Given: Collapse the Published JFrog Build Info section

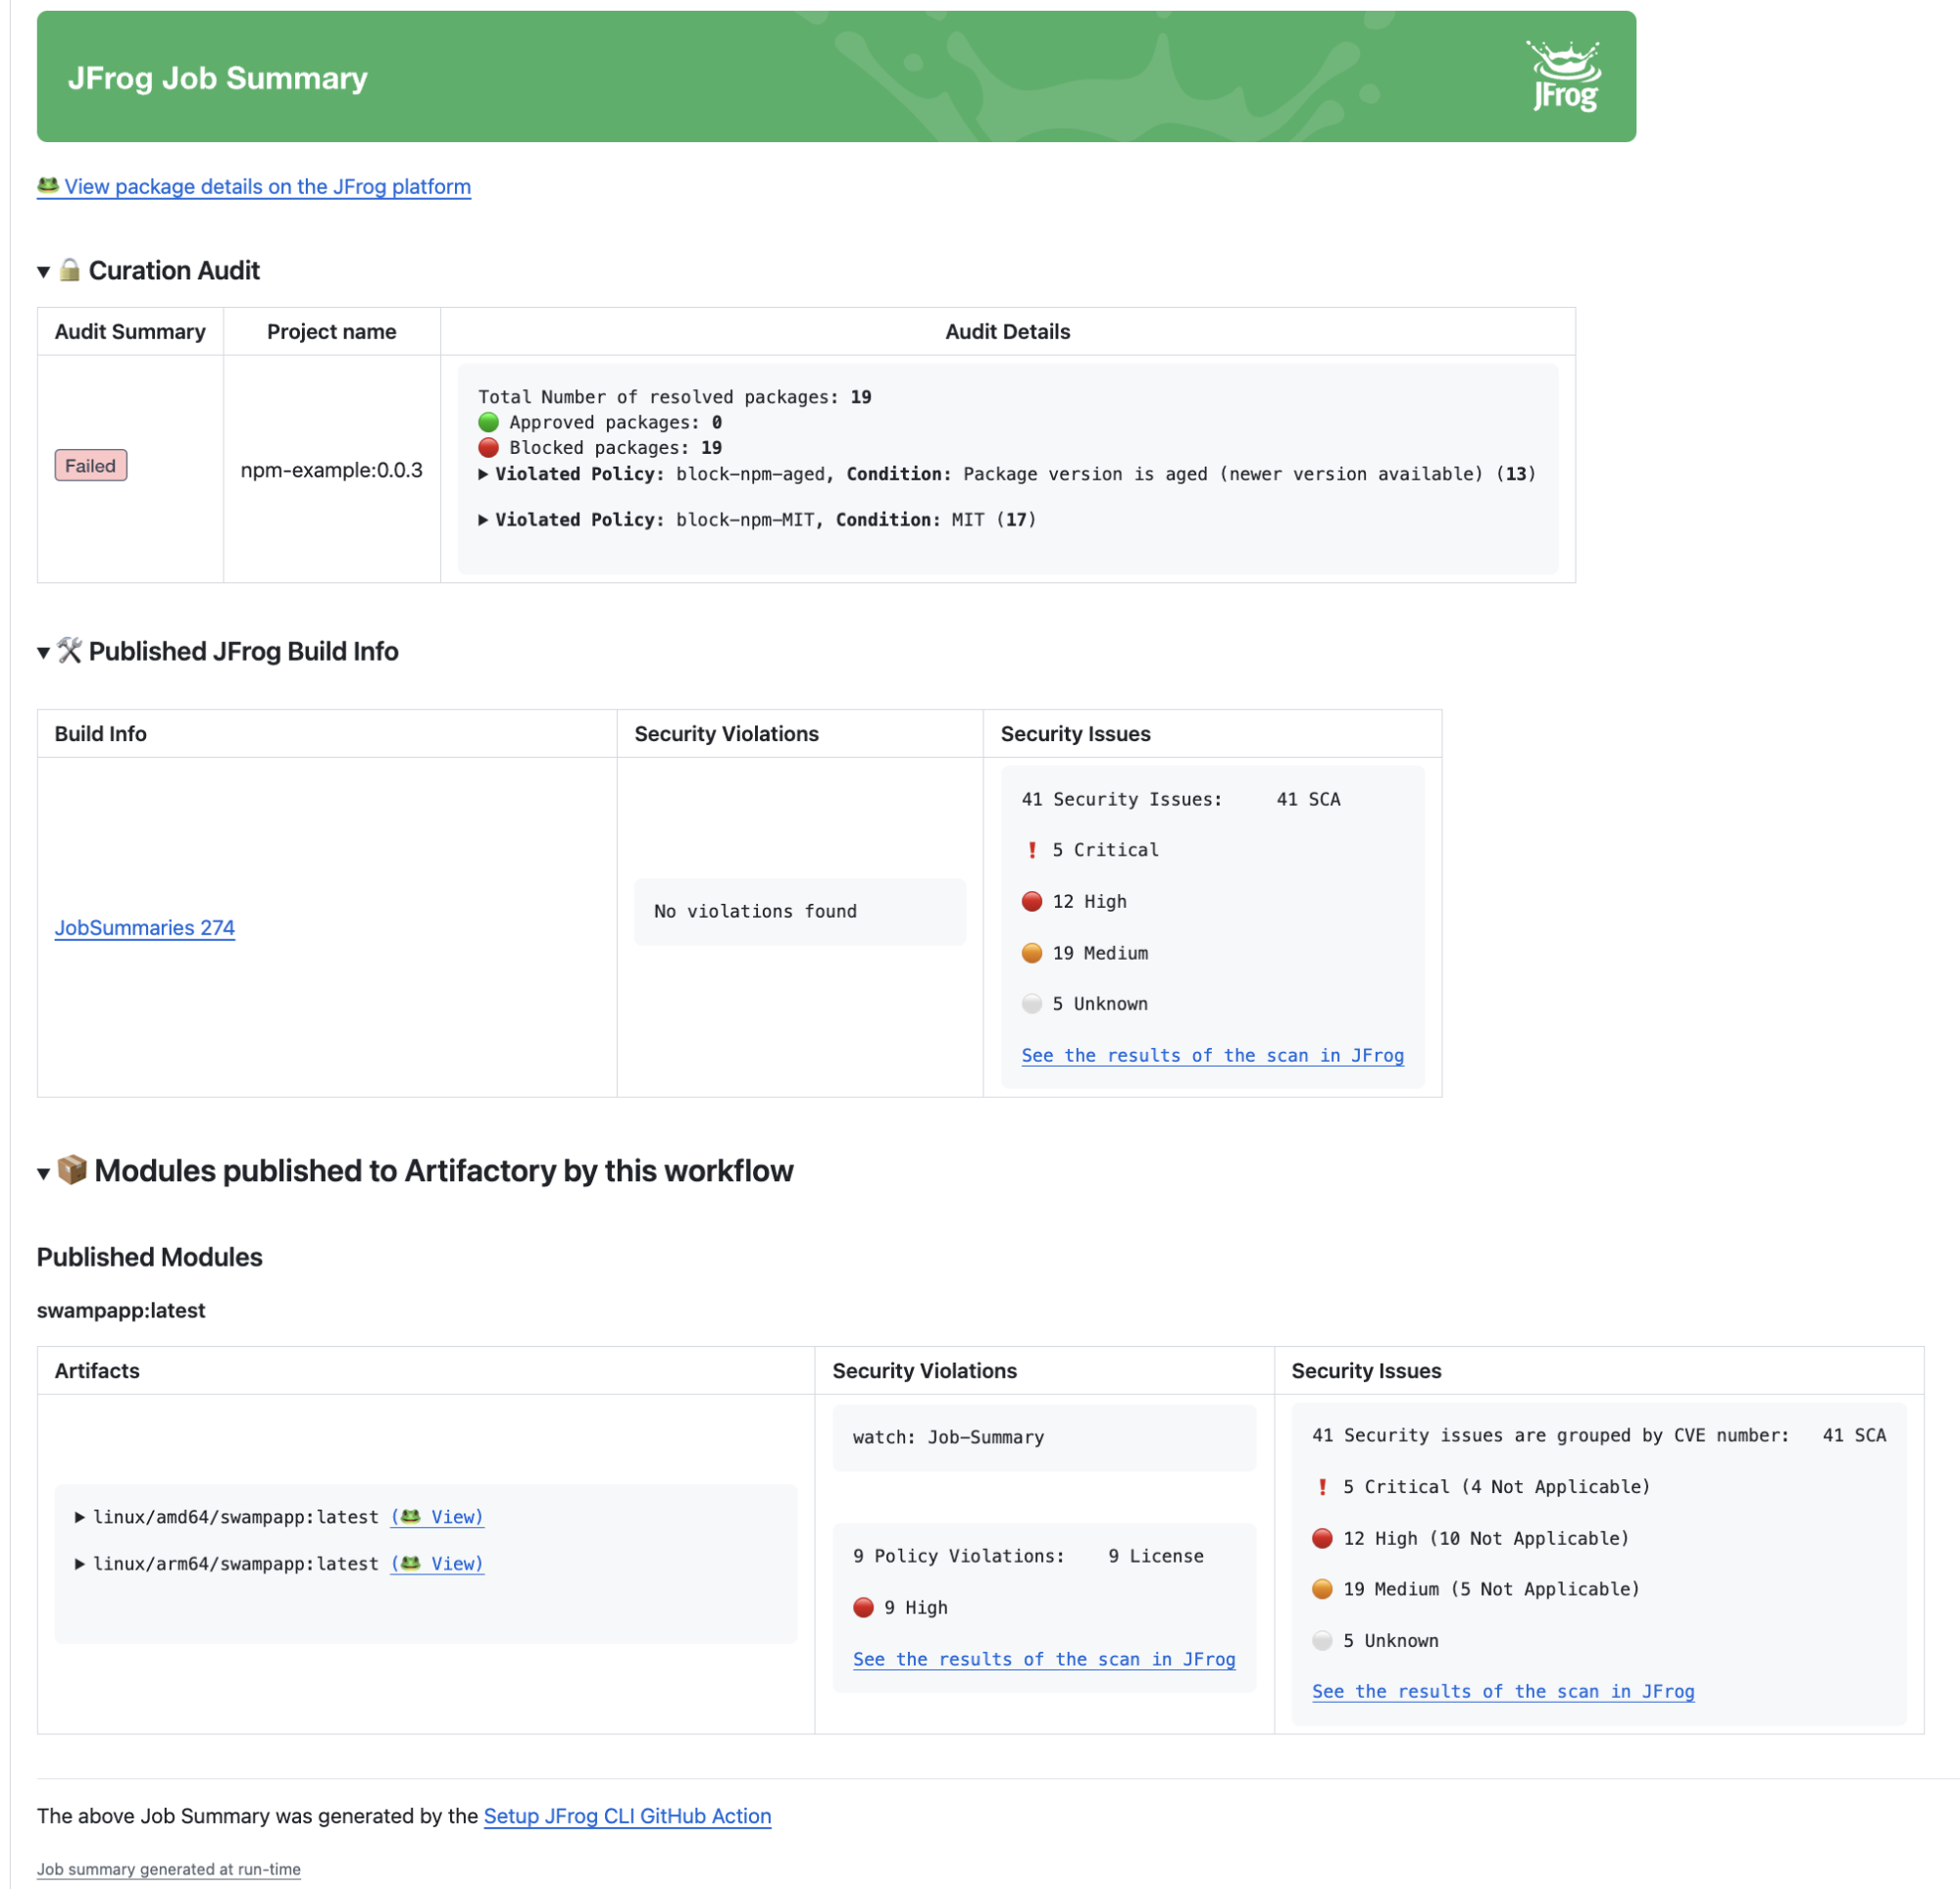Looking at the screenshot, I should (43, 652).
